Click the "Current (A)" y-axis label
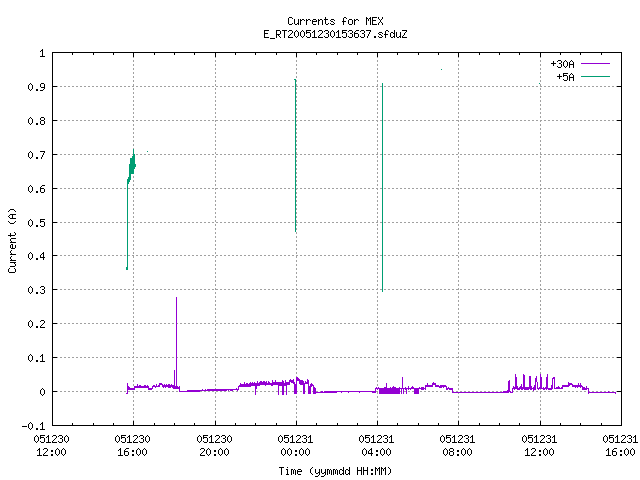The width and height of the screenshot is (640, 480). pos(12,240)
